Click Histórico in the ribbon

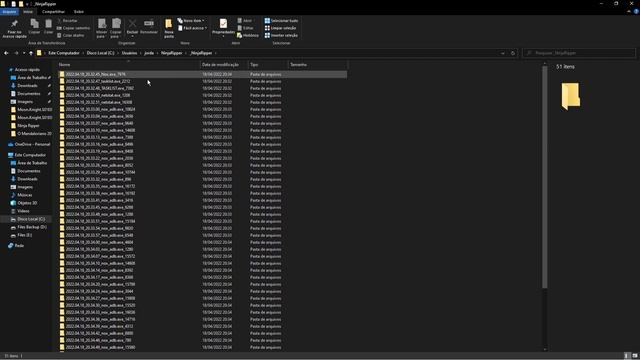pyautogui.click(x=248, y=35)
